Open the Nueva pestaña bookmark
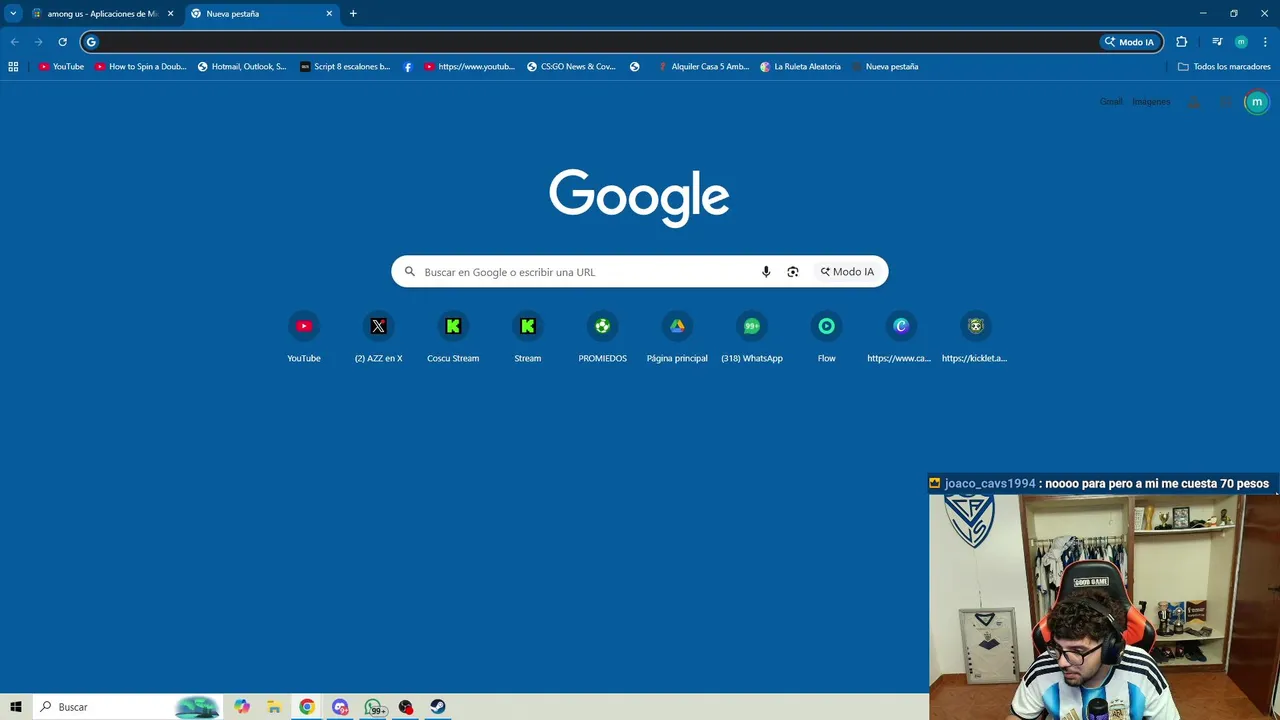 [x=885, y=67]
